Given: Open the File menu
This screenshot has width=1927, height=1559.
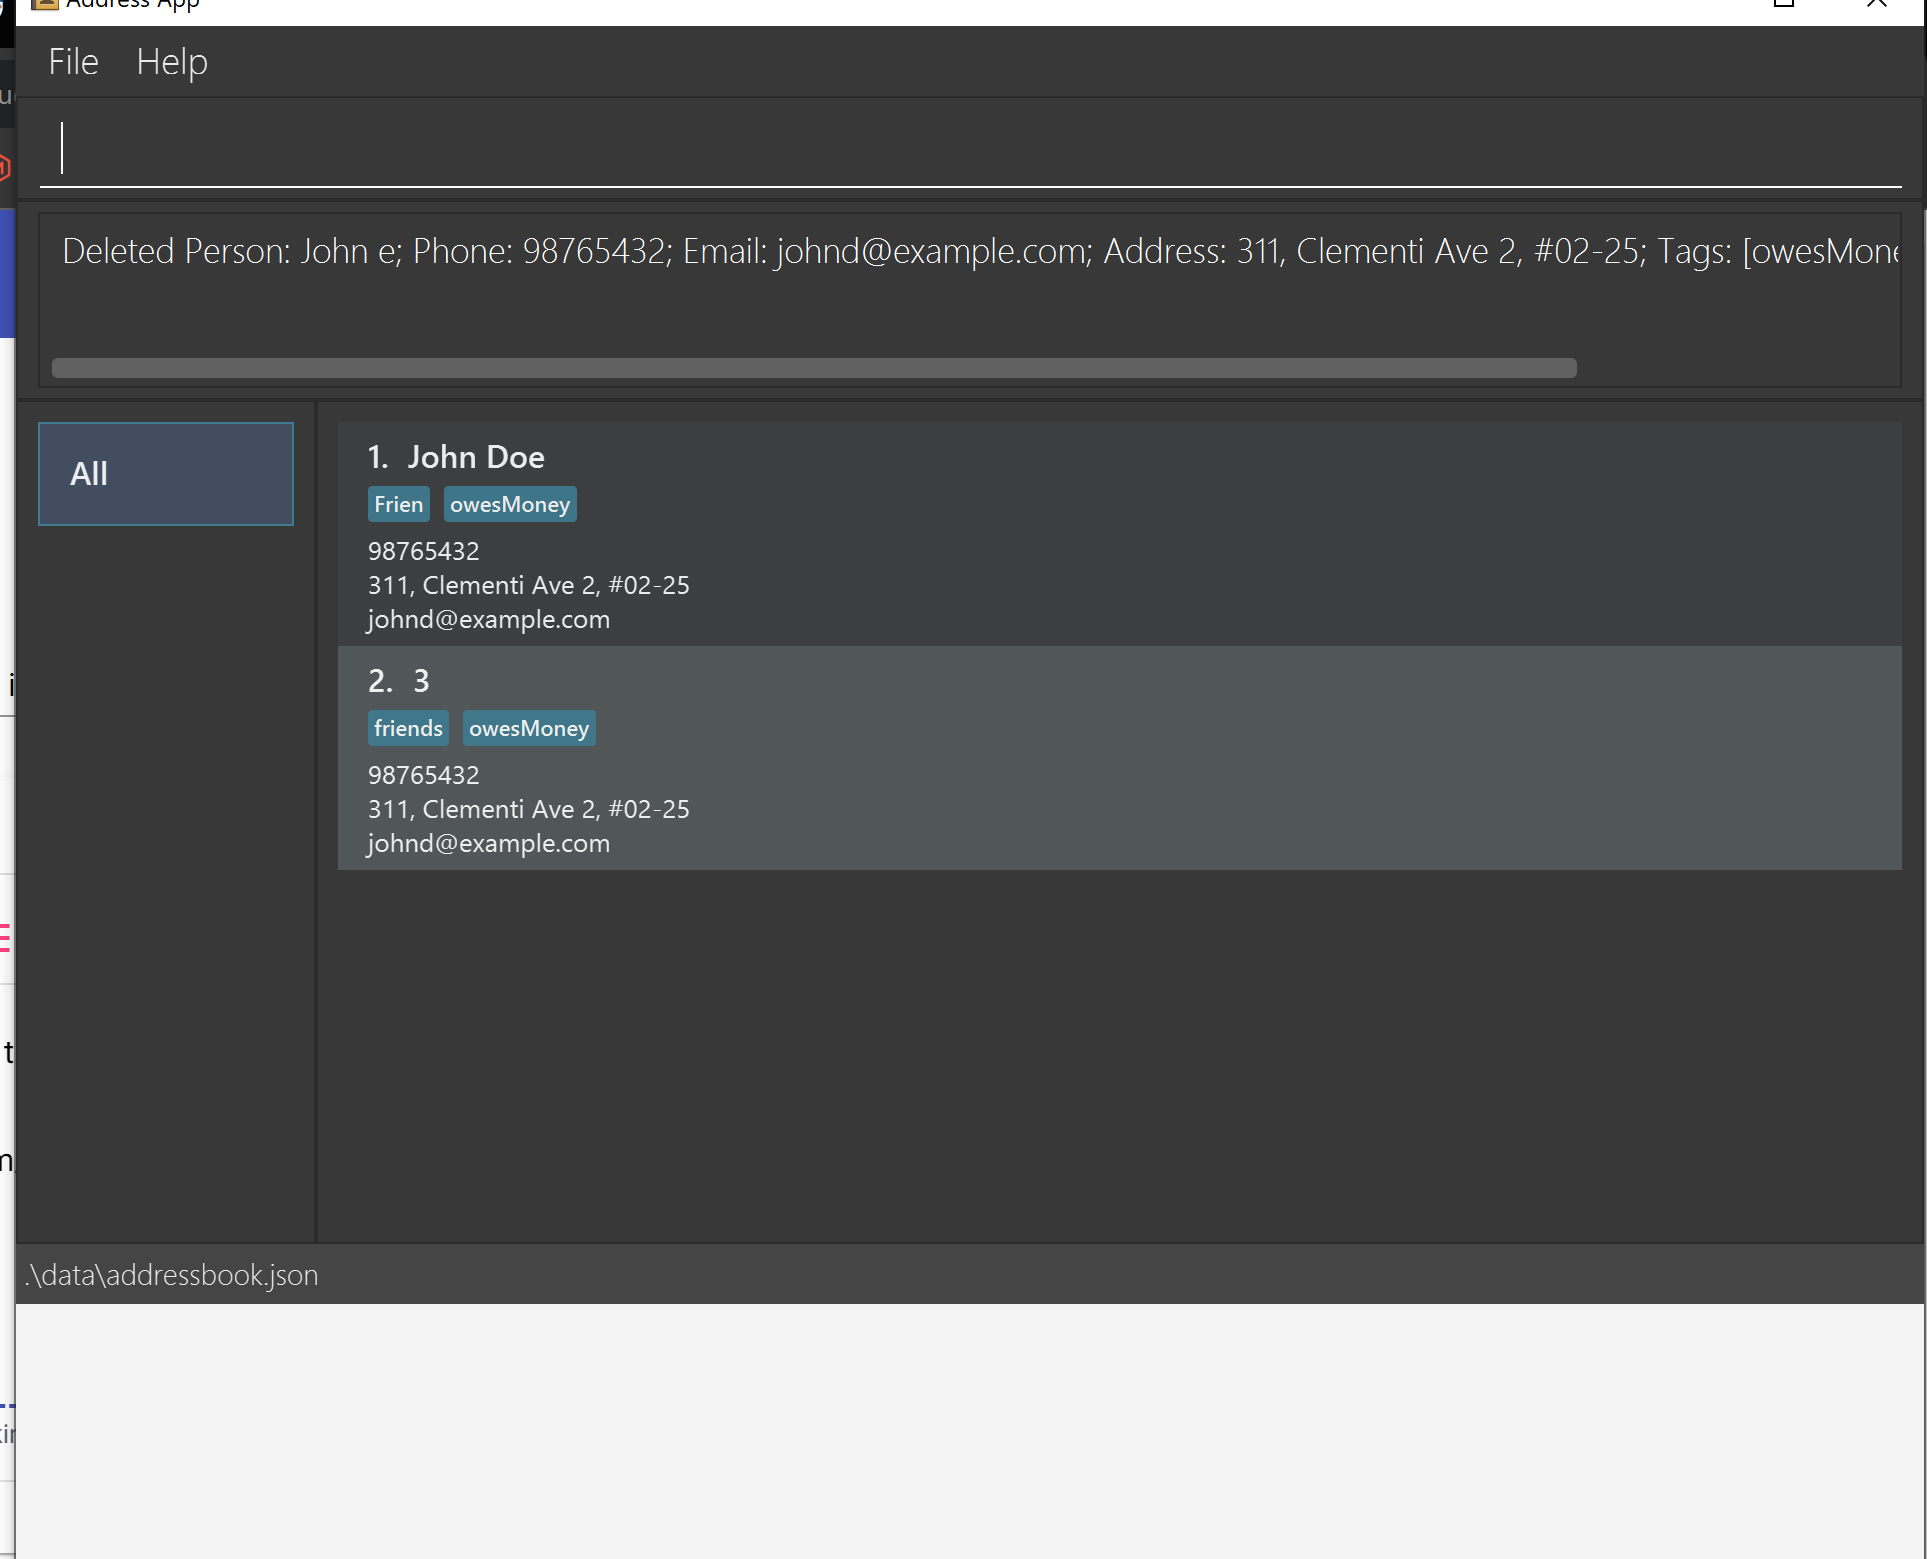Looking at the screenshot, I should (x=73, y=62).
